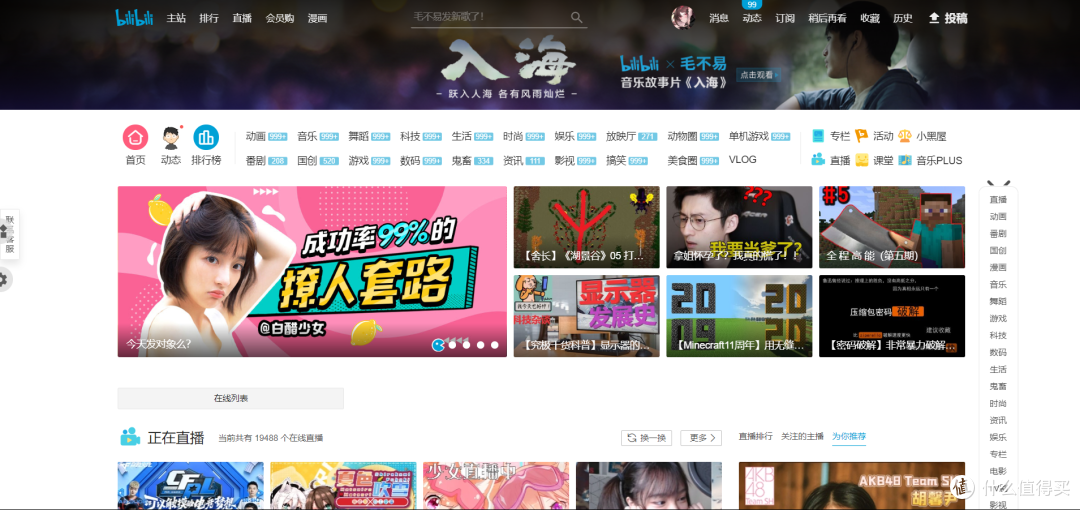Click the 直播 icon in right shortcuts
The height and width of the screenshot is (510, 1080).
pyautogui.click(x=818, y=160)
